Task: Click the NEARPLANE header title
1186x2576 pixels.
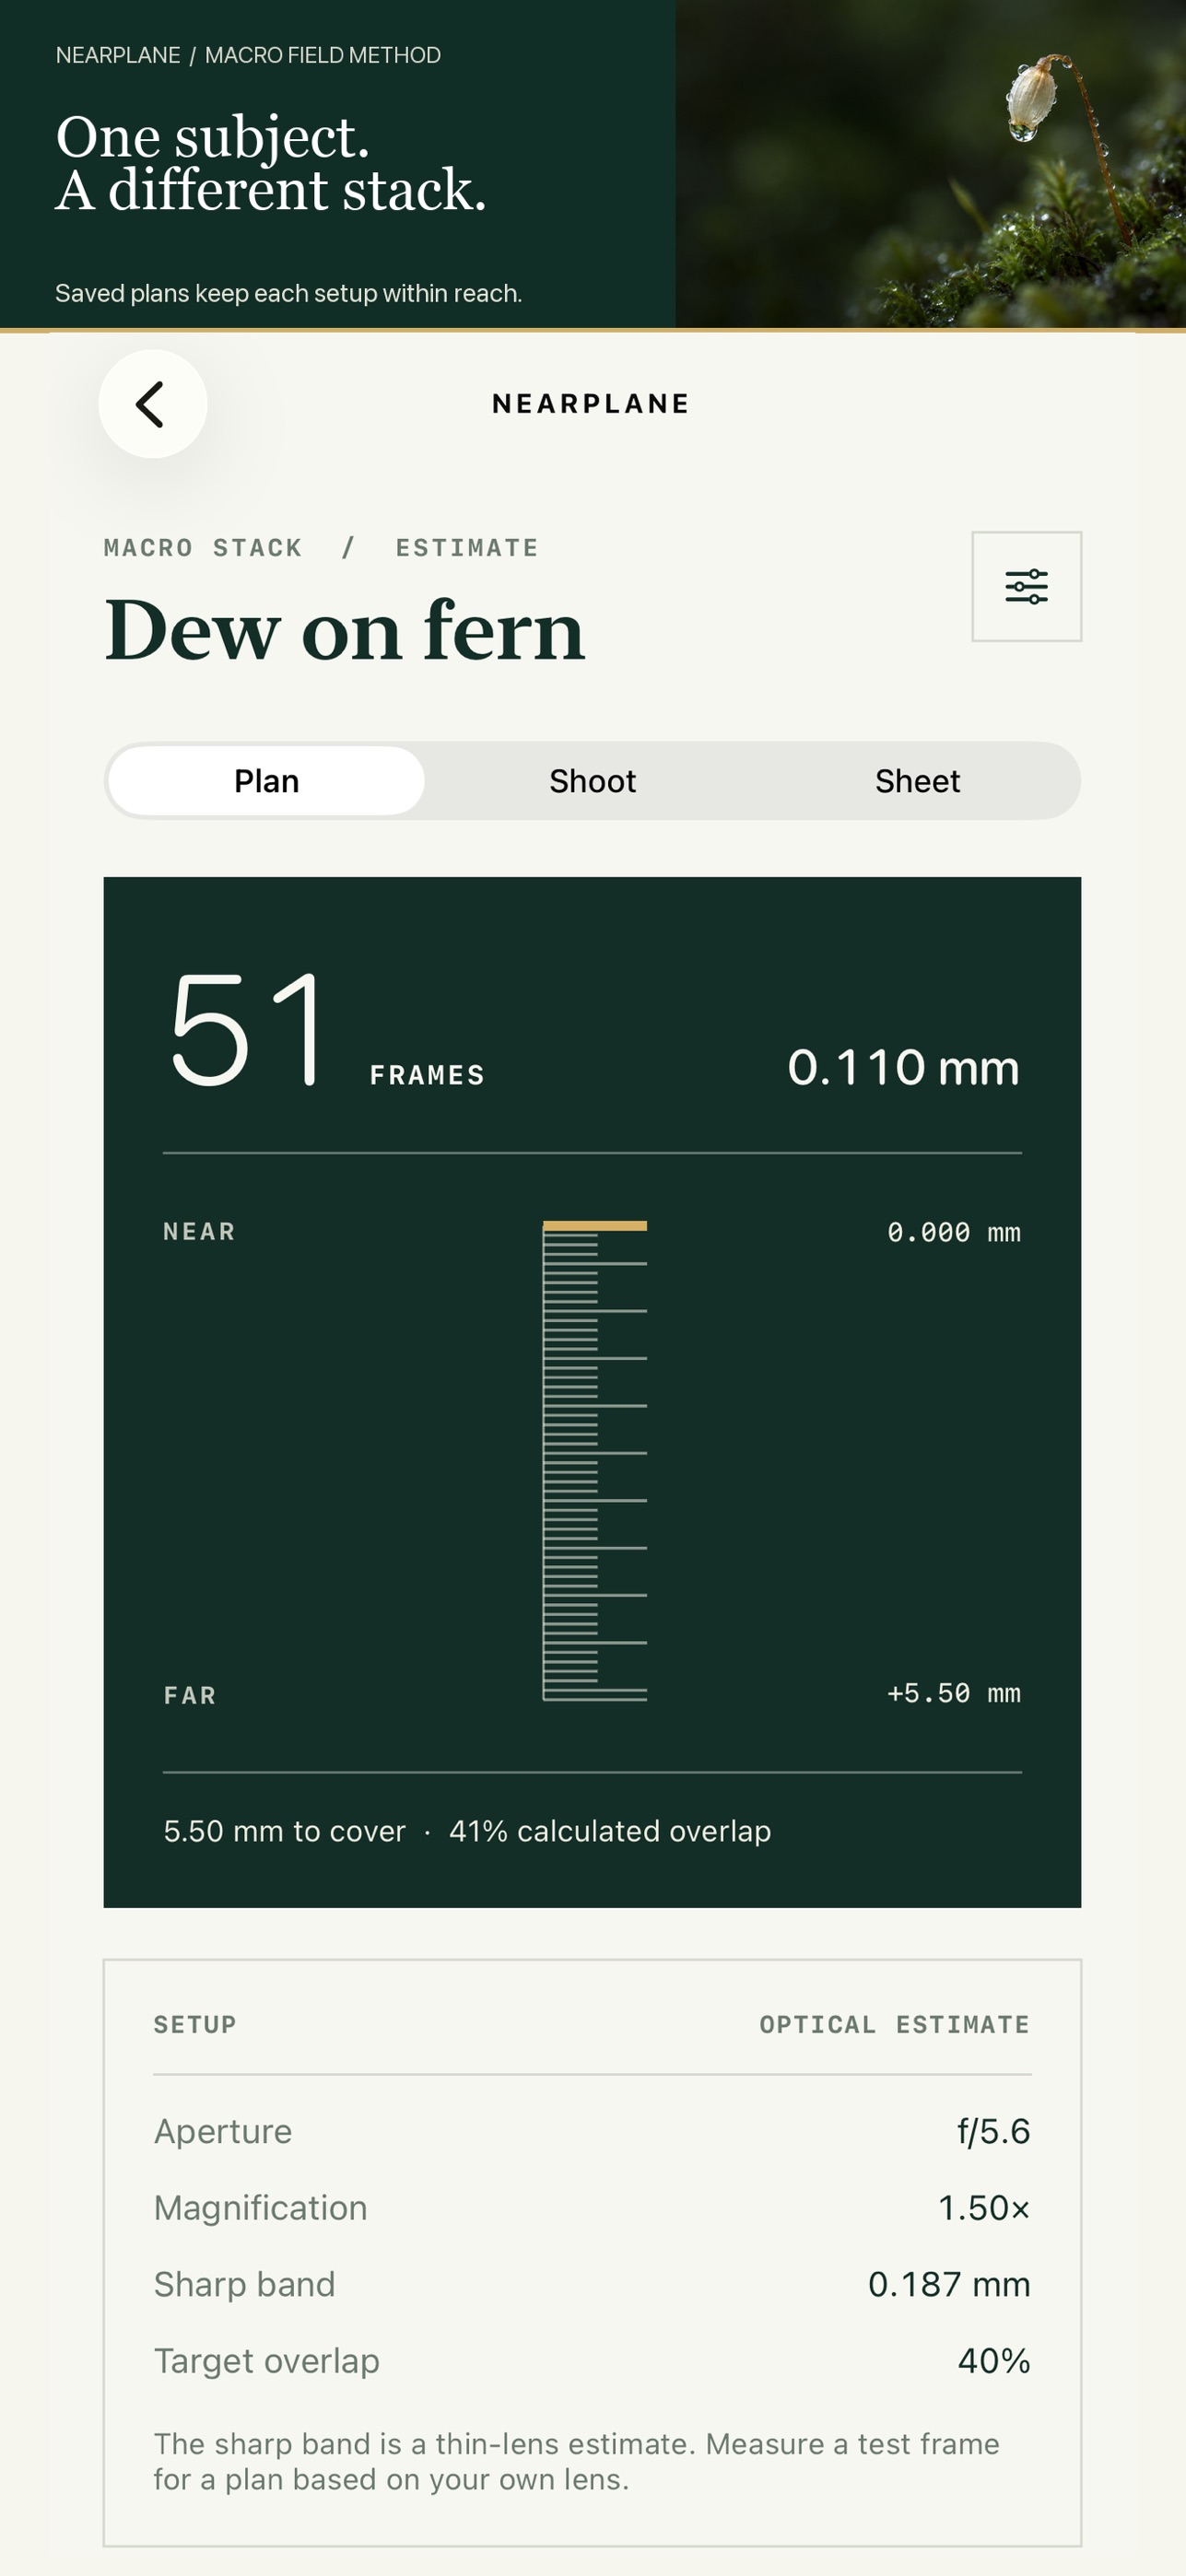Action: coord(591,404)
